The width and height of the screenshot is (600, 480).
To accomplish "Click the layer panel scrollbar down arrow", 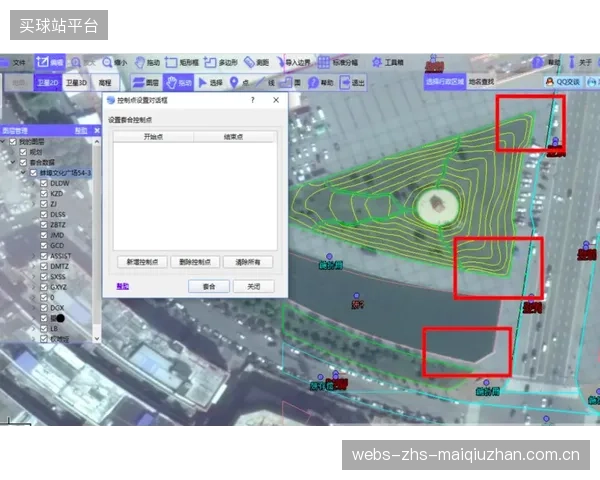I will point(97,338).
